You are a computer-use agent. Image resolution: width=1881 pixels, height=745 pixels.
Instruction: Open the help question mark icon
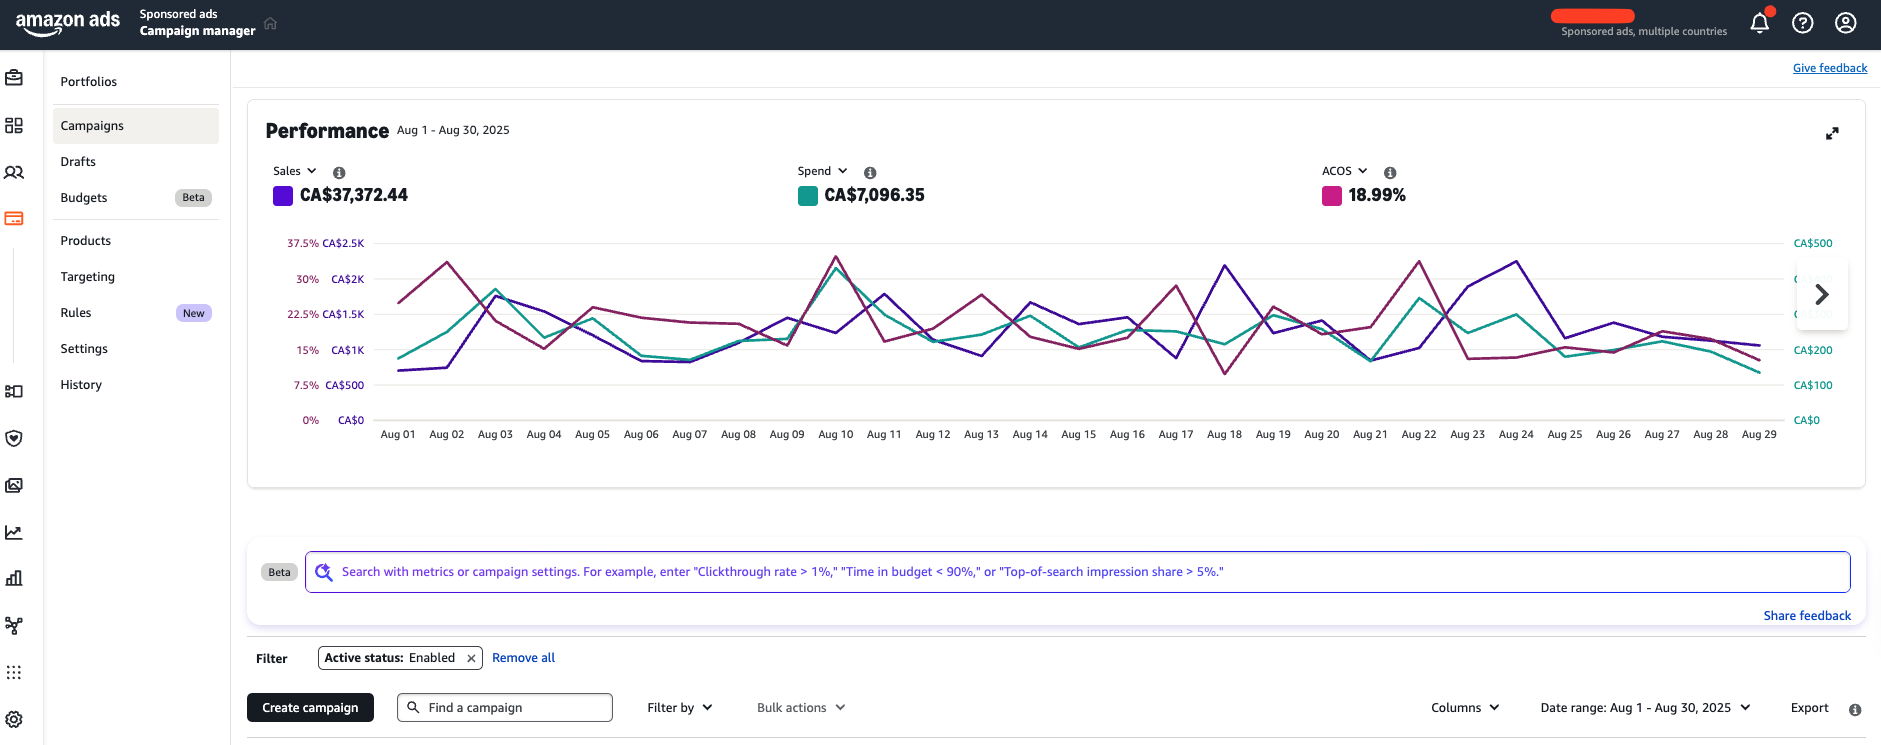point(1802,23)
